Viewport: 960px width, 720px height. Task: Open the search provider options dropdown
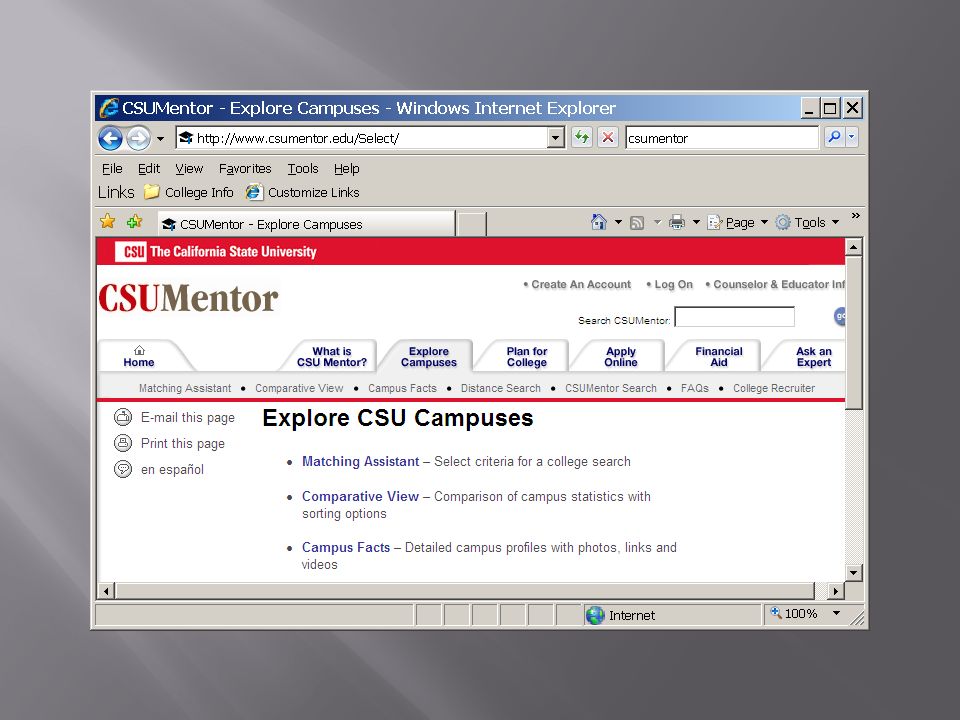coord(852,137)
